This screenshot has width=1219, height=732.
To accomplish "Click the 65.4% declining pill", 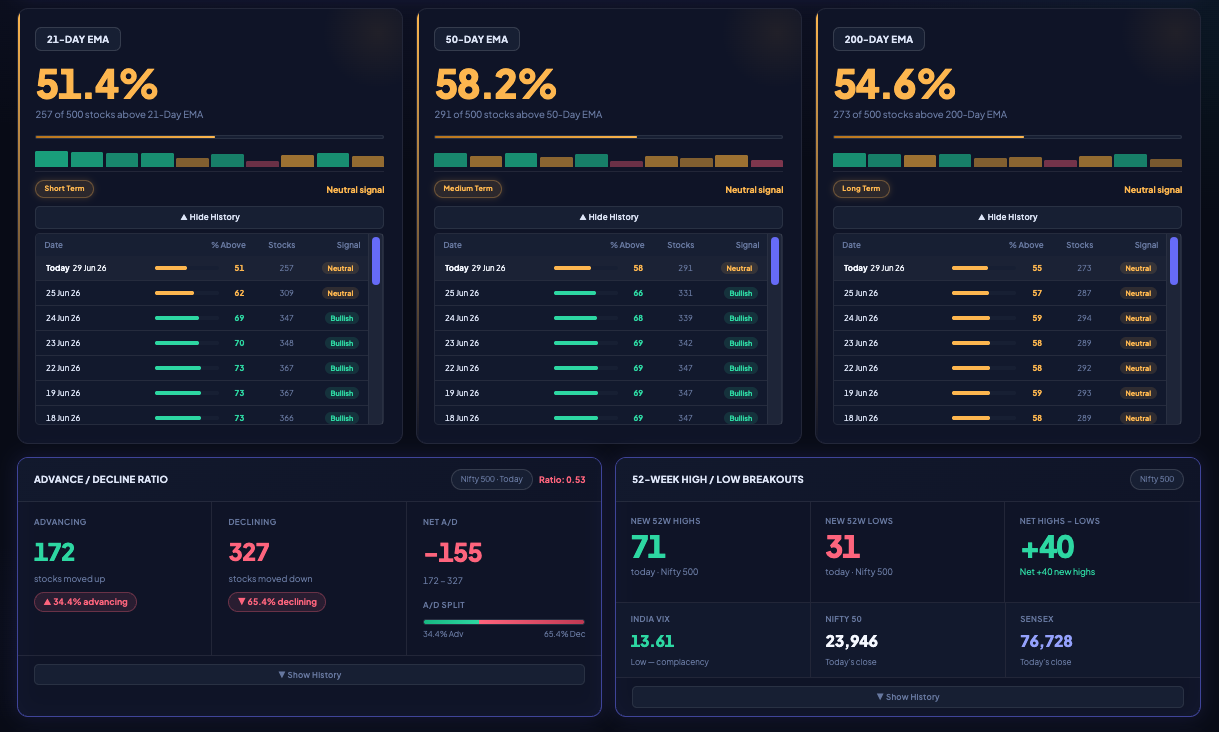I will tap(277, 602).
